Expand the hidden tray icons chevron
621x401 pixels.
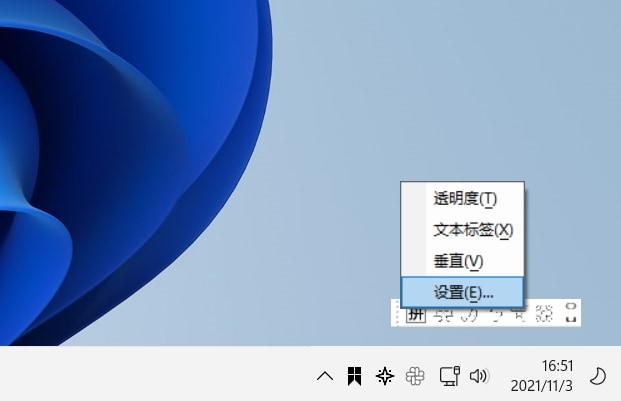click(x=325, y=376)
